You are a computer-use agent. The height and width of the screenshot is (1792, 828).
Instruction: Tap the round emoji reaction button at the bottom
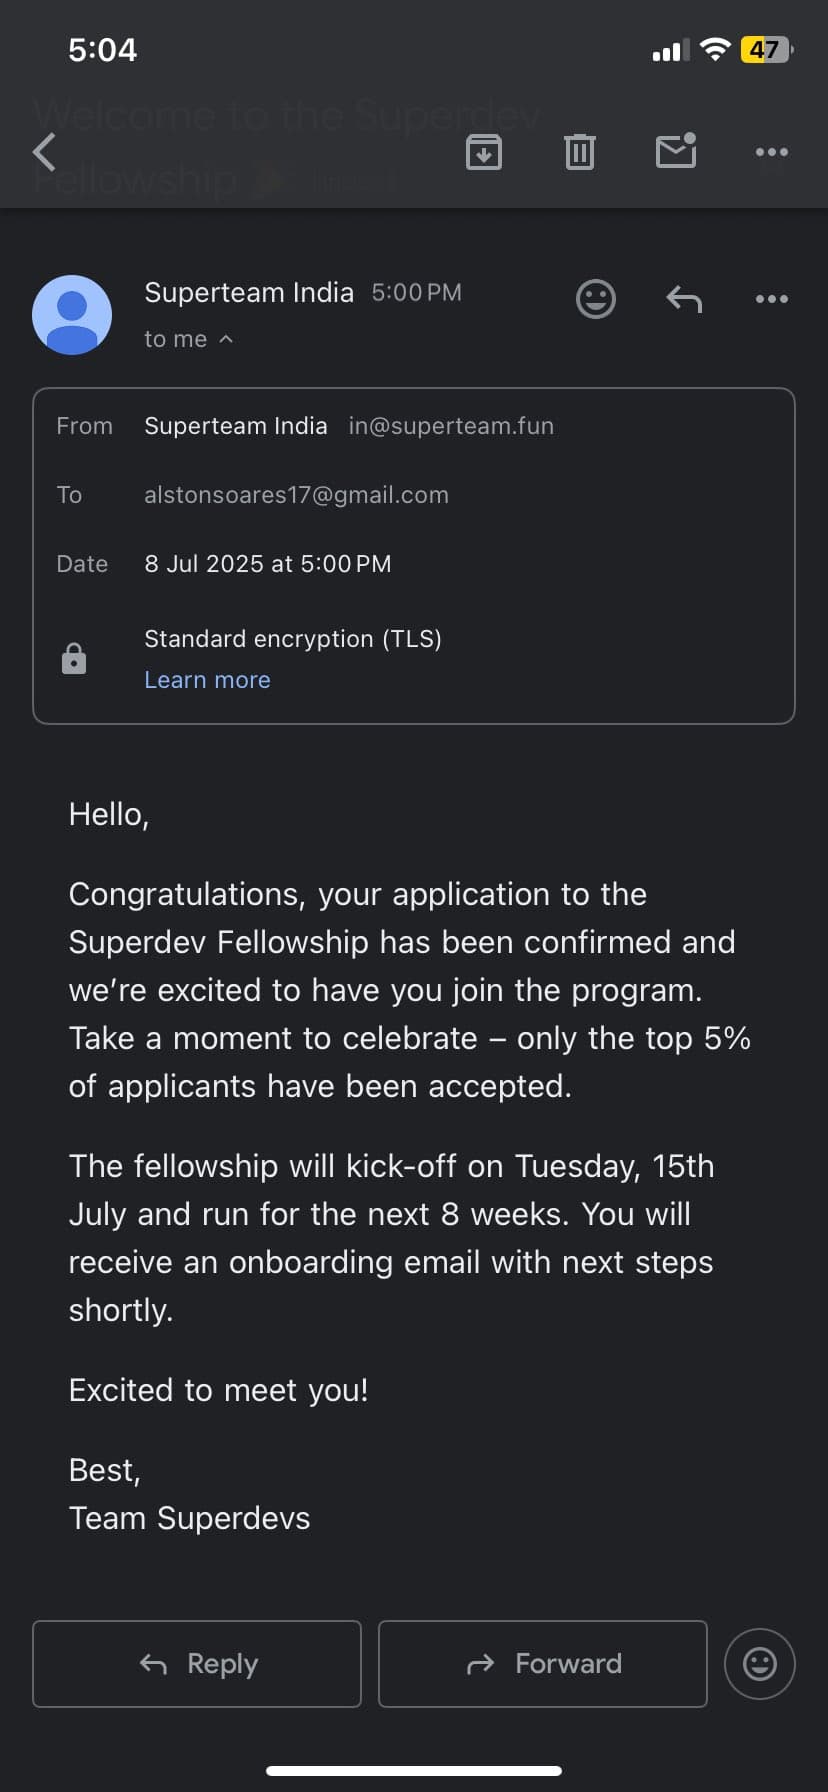tap(760, 1664)
